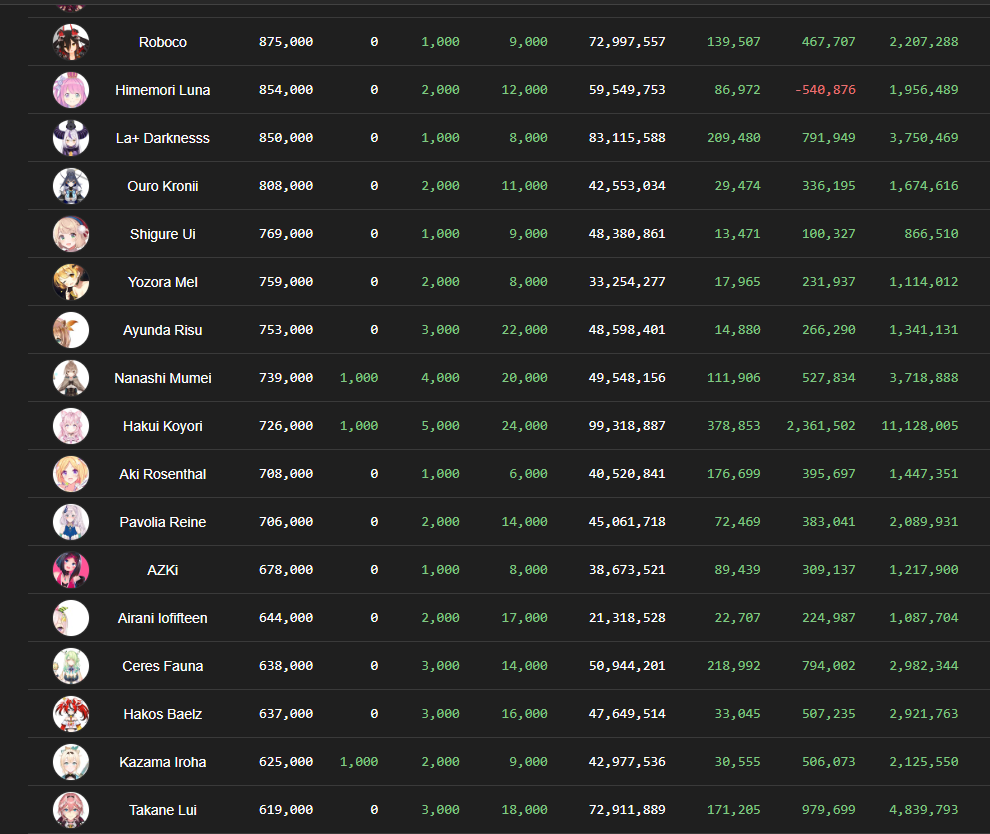Open the Hakos Baelz channel name
This screenshot has height=834, width=990.
(163, 714)
